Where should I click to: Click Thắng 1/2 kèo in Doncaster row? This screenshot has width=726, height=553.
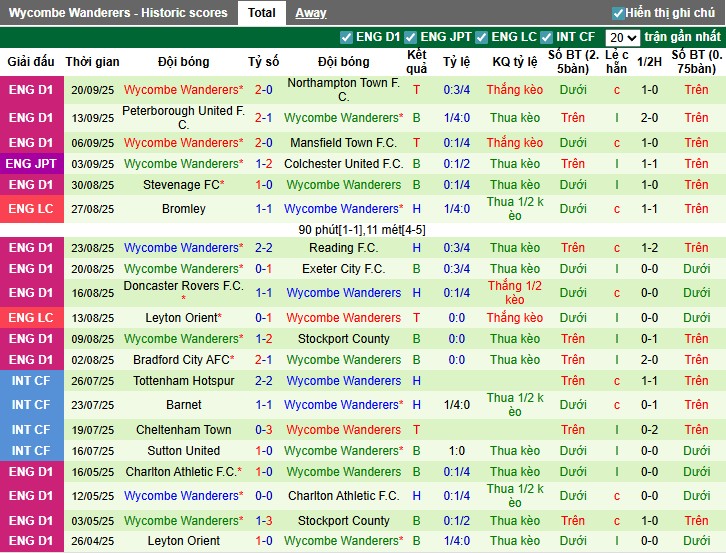515,293
